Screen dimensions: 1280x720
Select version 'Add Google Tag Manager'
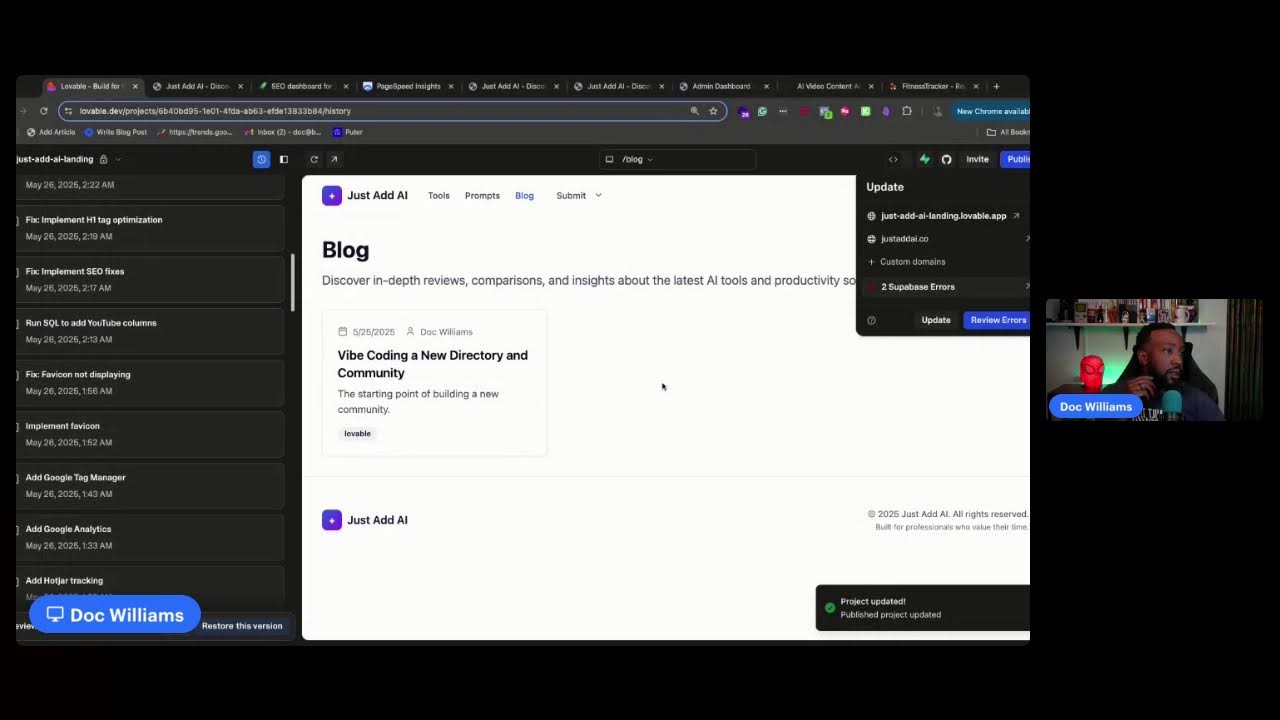click(150, 486)
